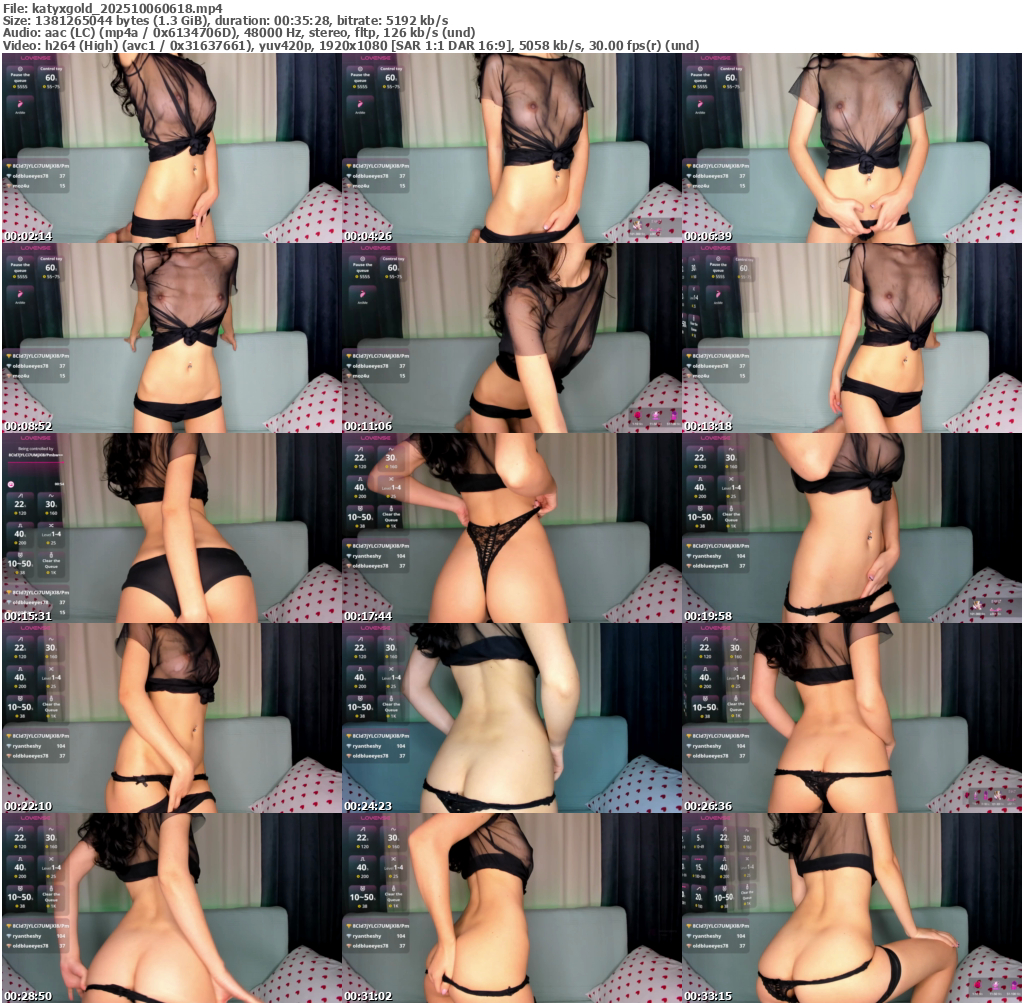Click the thumbnail at 00:06:39
The image size is (1024, 1003).
point(851,148)
